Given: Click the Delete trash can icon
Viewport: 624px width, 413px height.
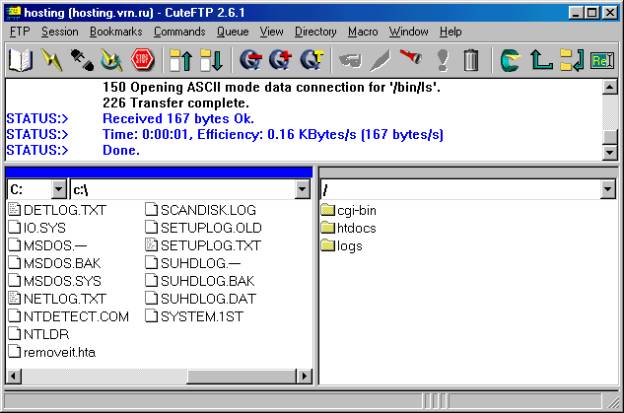Looking at the screenshot, I should click(471, 60).
